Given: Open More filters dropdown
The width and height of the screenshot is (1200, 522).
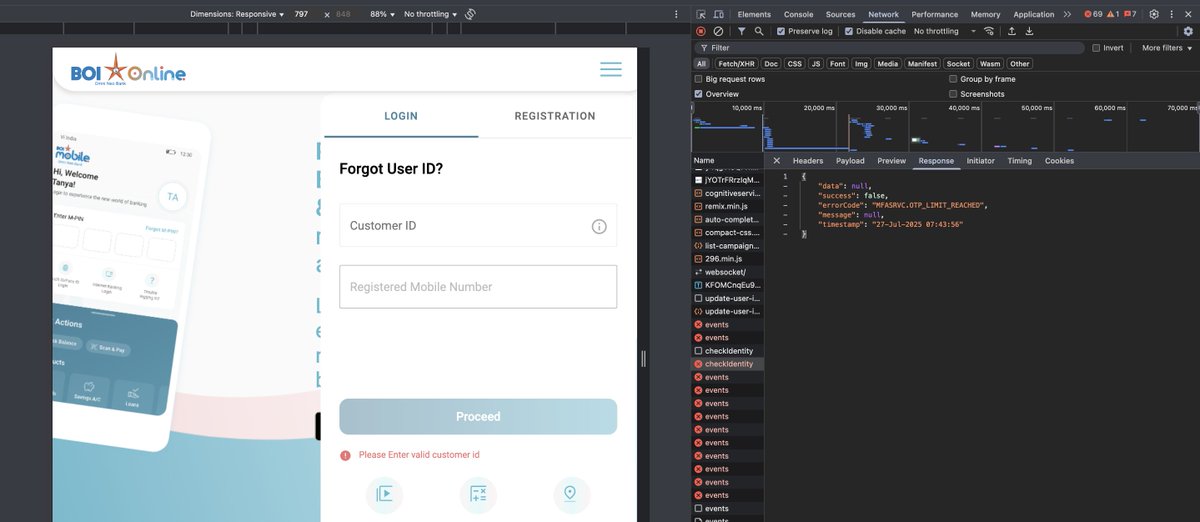Looking at the screenshot, I should pos(1166,48).
